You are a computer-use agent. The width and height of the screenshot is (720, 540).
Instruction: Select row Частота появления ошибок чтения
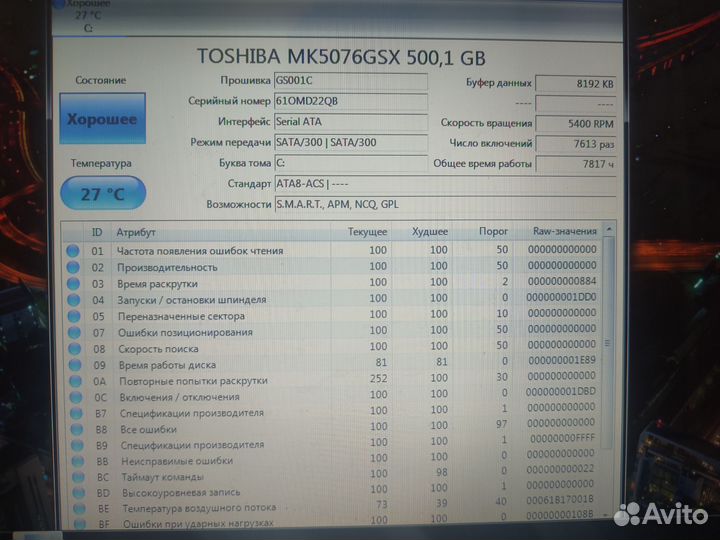[x=332, y=250]
